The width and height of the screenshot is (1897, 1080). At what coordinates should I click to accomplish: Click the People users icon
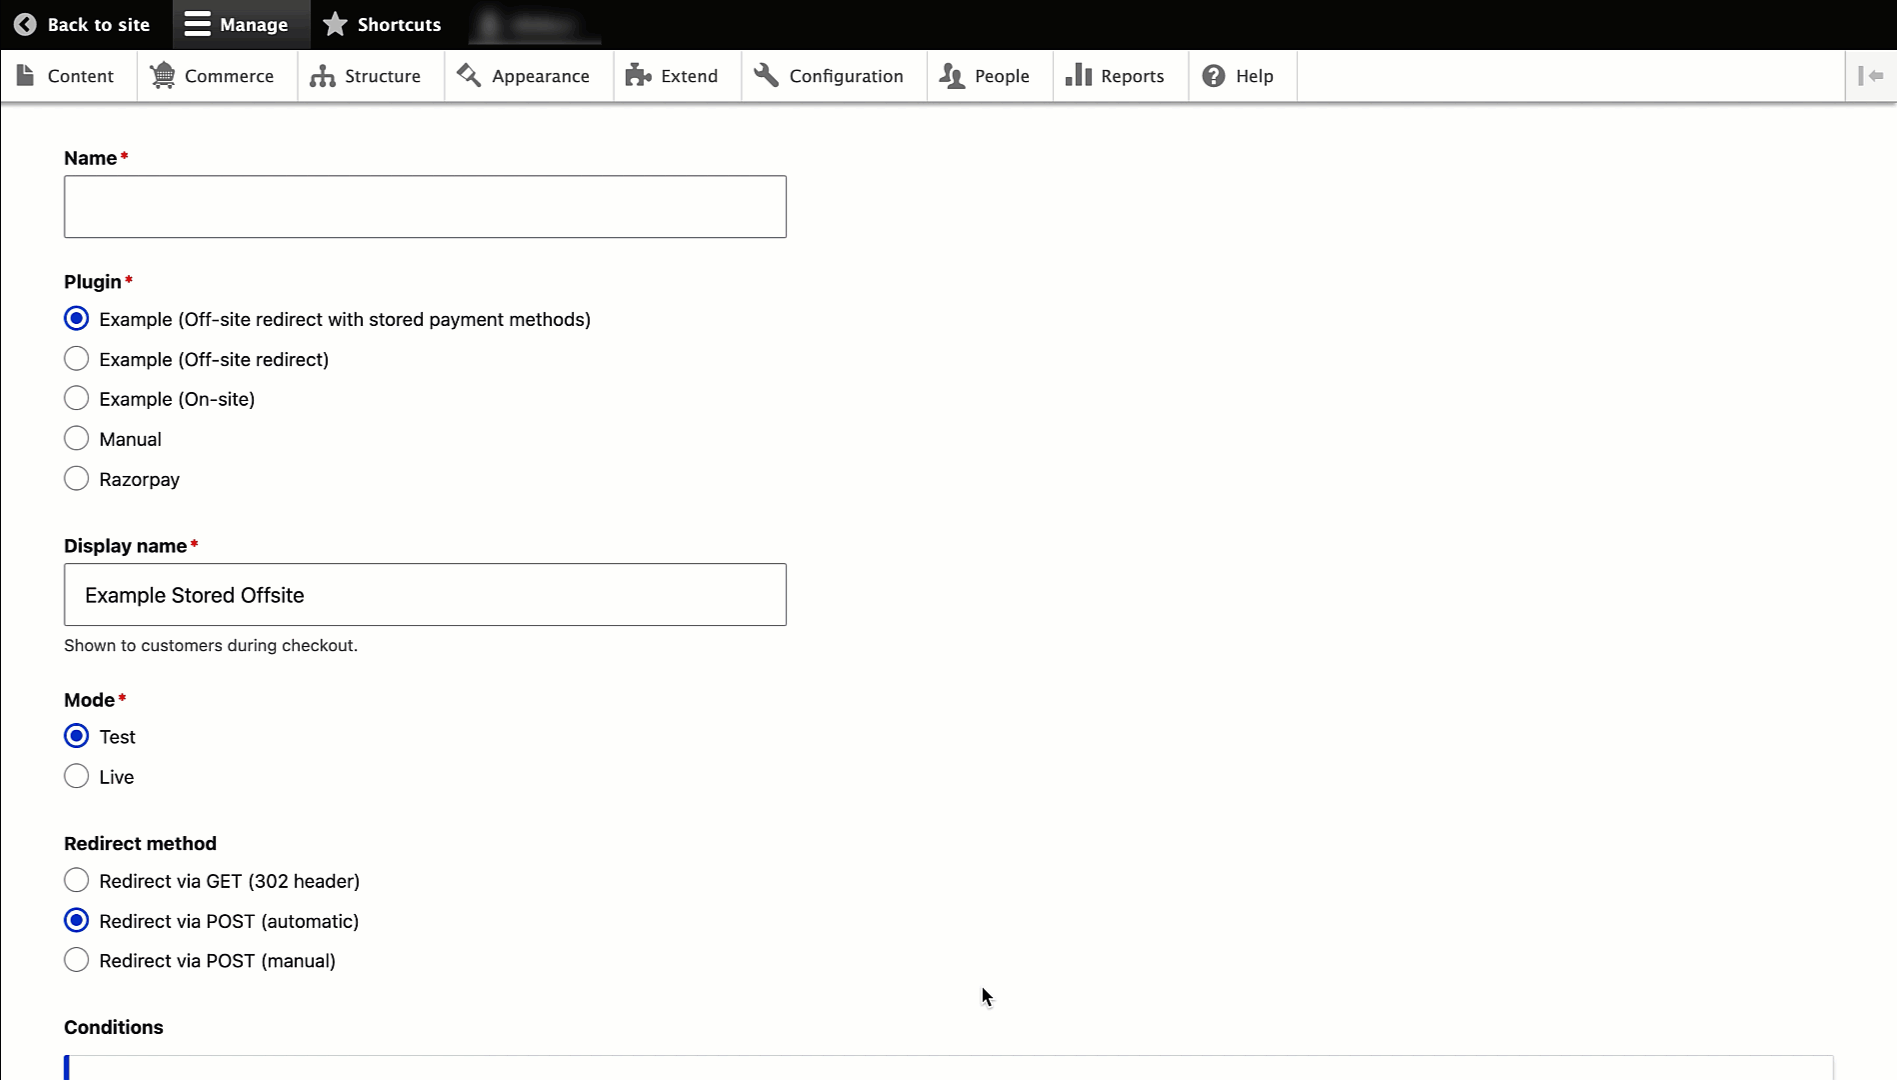pyautogui.click(x=952, y=76)
